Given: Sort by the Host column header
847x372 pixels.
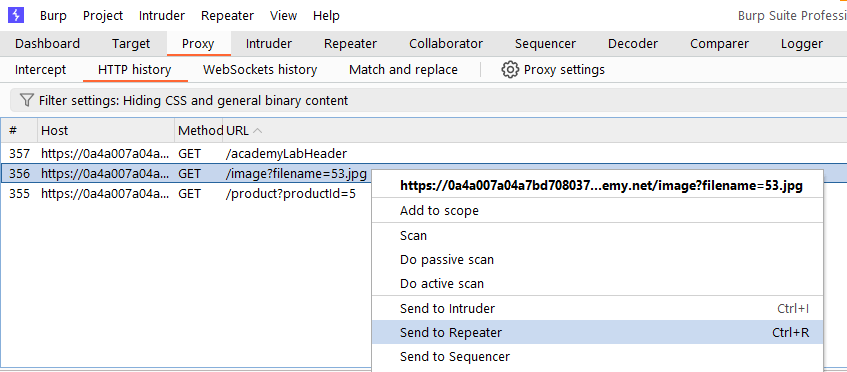Looking at the screenshot, I should click(x=106, y=131).
